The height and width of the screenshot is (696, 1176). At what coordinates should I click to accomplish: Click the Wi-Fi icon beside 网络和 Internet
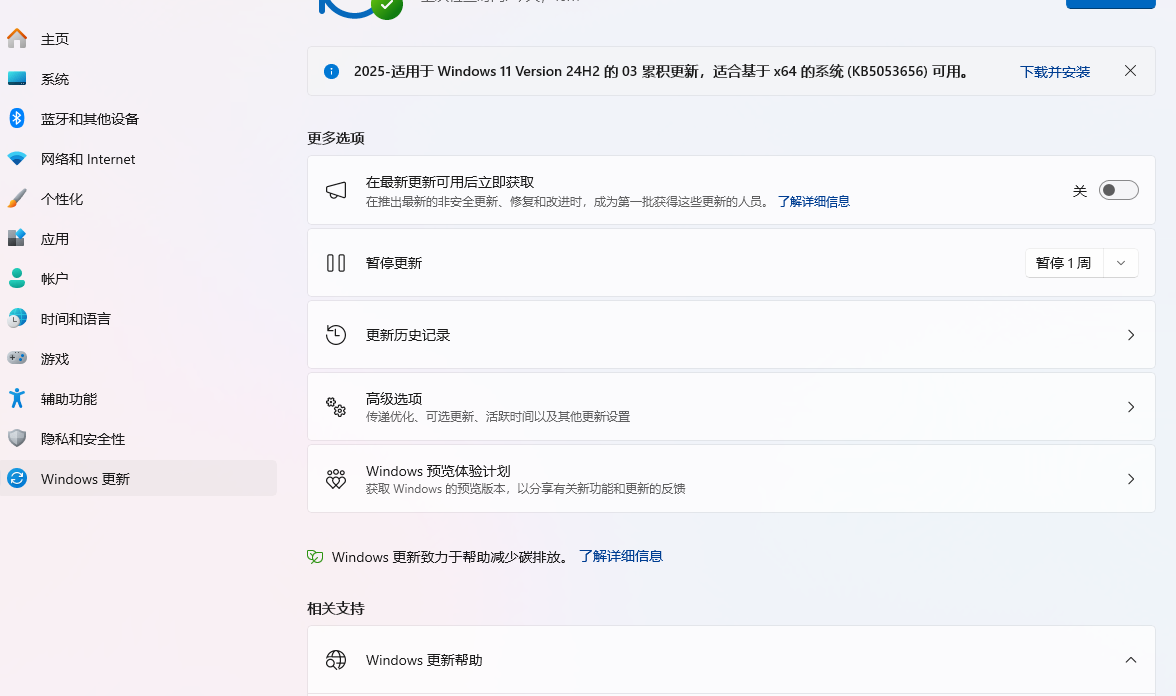click(16, 158)
